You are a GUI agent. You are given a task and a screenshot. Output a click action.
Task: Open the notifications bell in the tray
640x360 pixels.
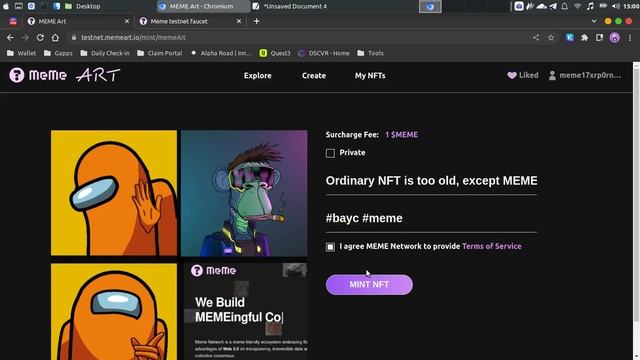pyautogui.click(x=564, y=6)
